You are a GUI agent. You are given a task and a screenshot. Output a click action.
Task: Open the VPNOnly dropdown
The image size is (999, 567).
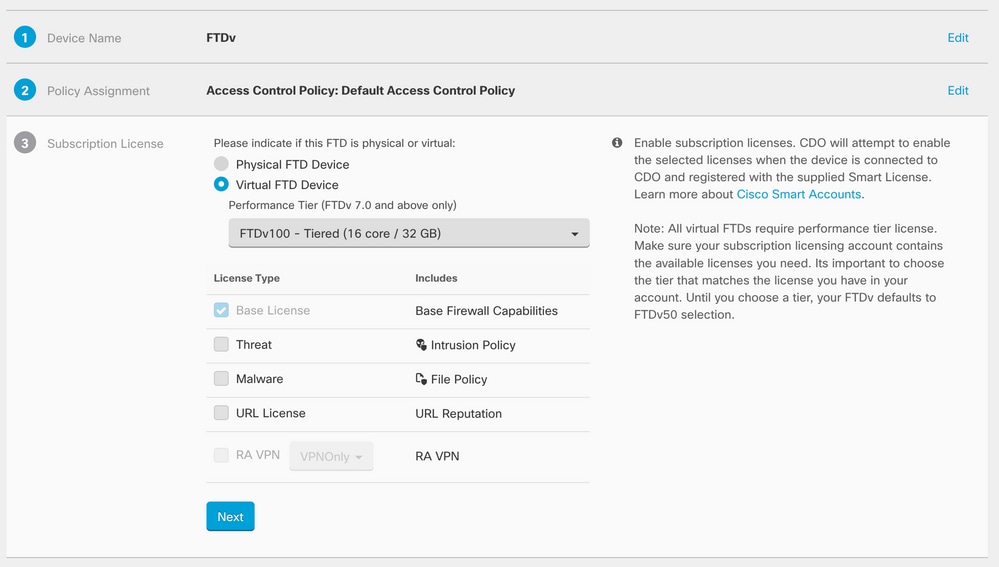pos(331,456)
